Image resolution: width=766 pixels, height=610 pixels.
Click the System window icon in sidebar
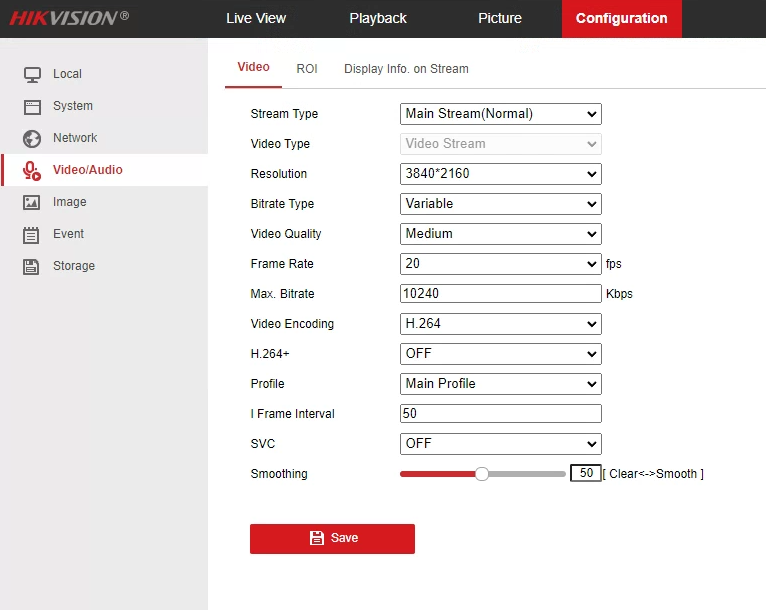33,106
